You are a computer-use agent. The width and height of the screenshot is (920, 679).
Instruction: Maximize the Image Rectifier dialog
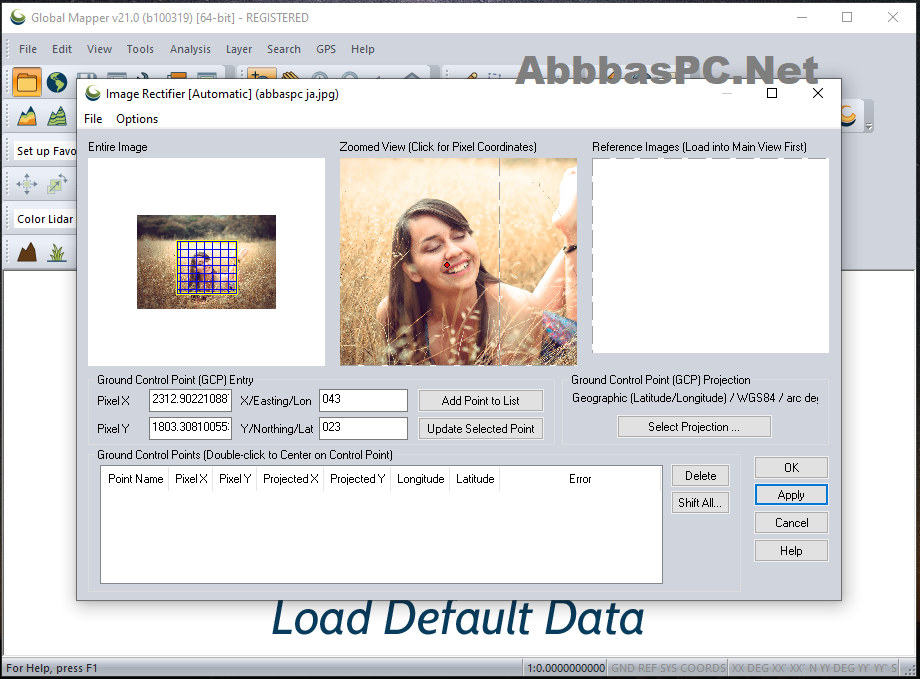772,93
